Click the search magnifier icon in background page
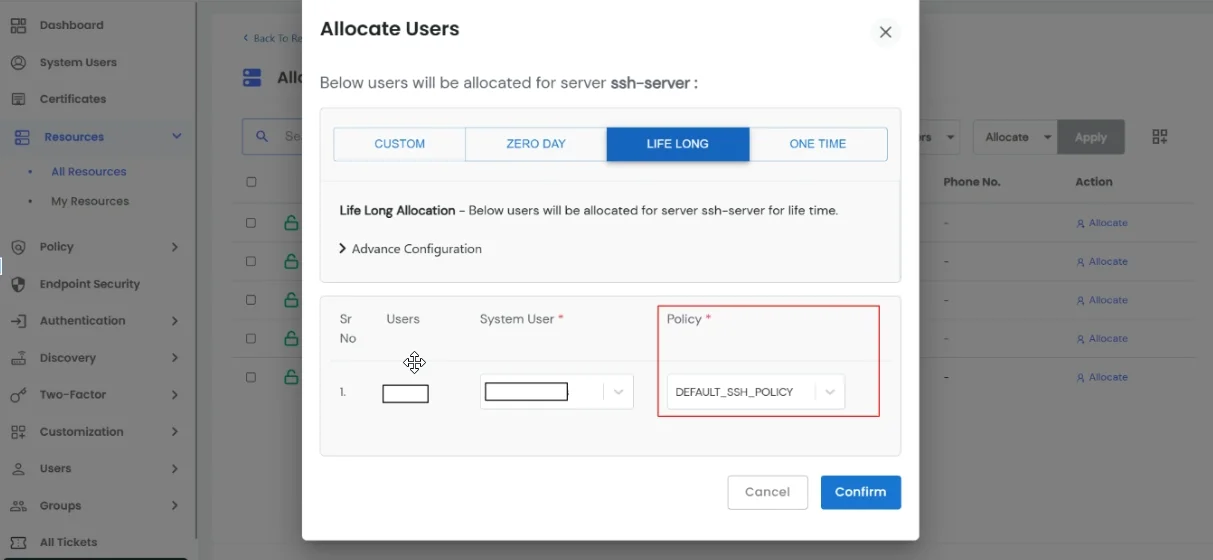The height and width of the screenshot is (560, 1213). (263, 136)
